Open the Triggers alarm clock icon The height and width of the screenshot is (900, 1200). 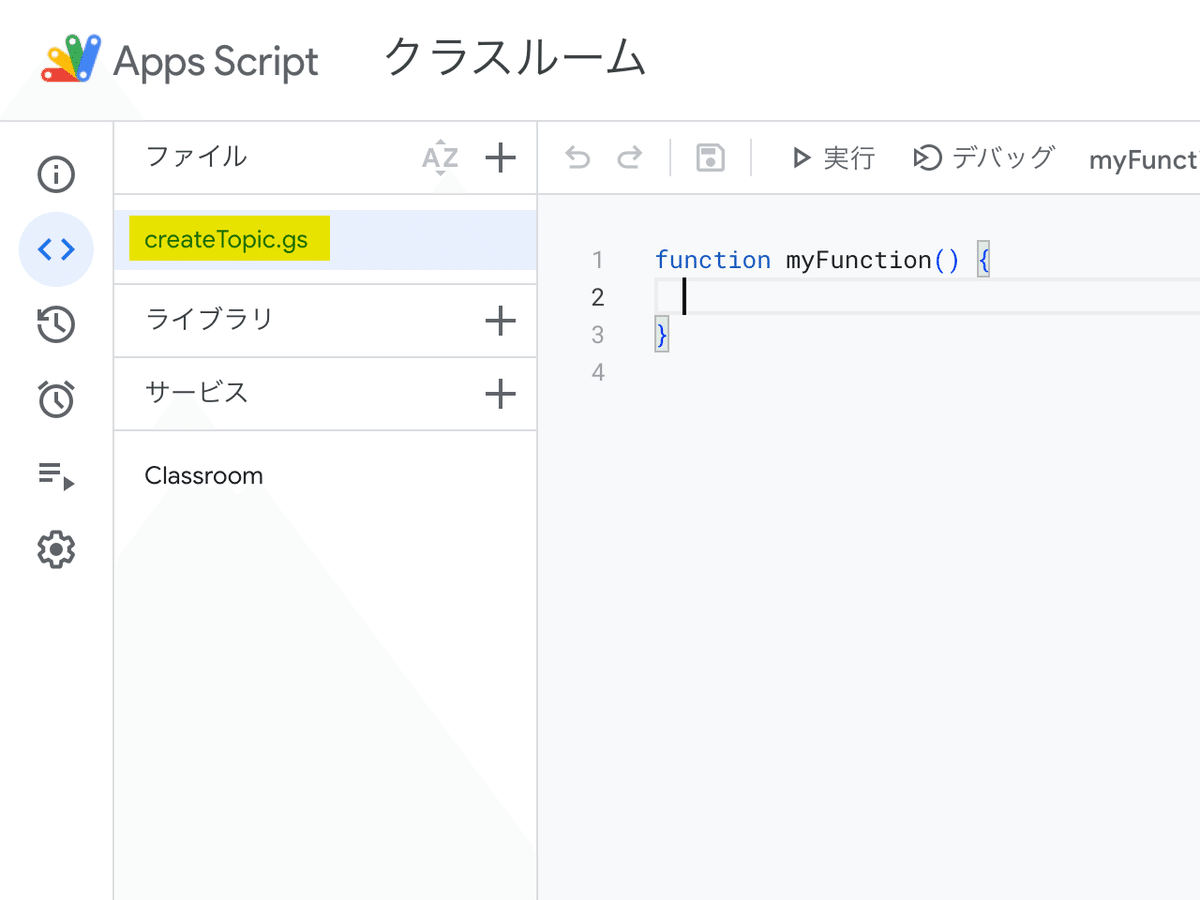coord(56,399)
